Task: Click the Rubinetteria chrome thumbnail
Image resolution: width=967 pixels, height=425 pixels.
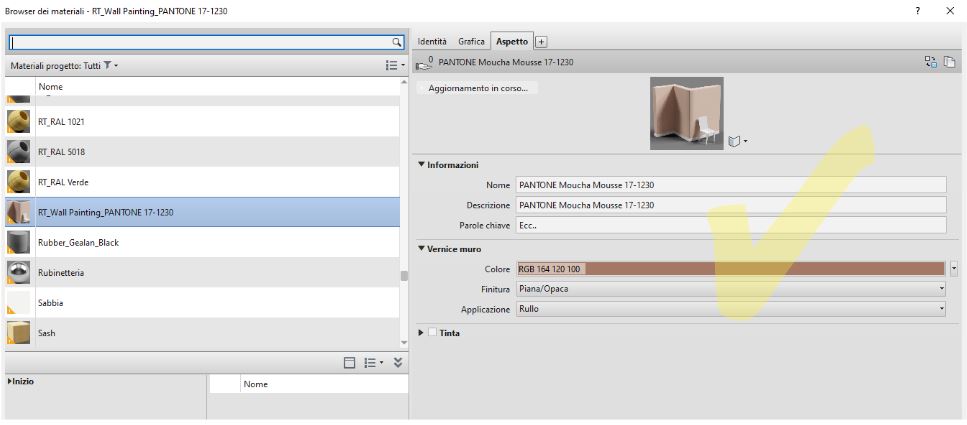Action: pyautogui.click(x=19, y=273)
